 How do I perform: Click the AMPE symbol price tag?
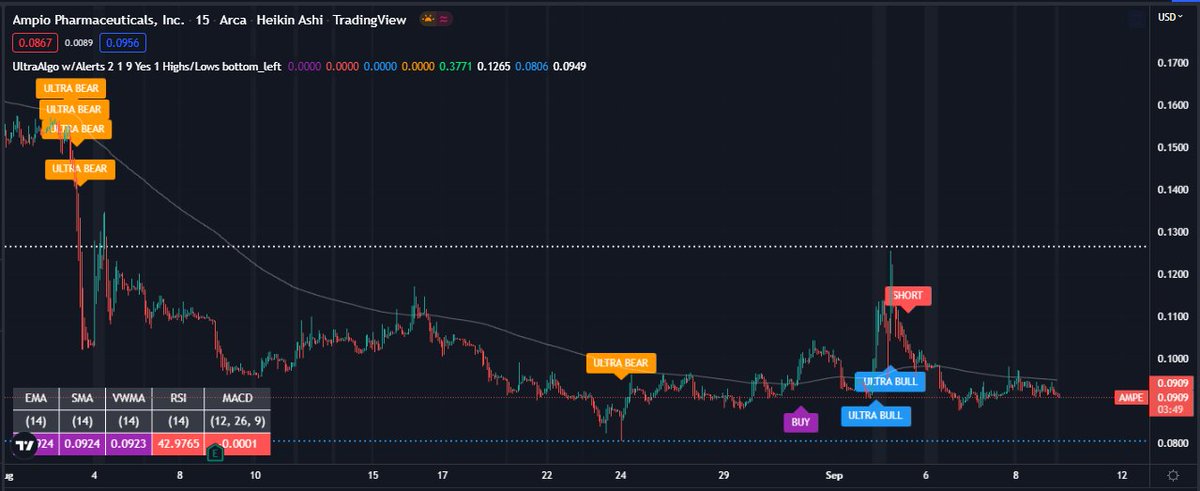pos(1131,397)
